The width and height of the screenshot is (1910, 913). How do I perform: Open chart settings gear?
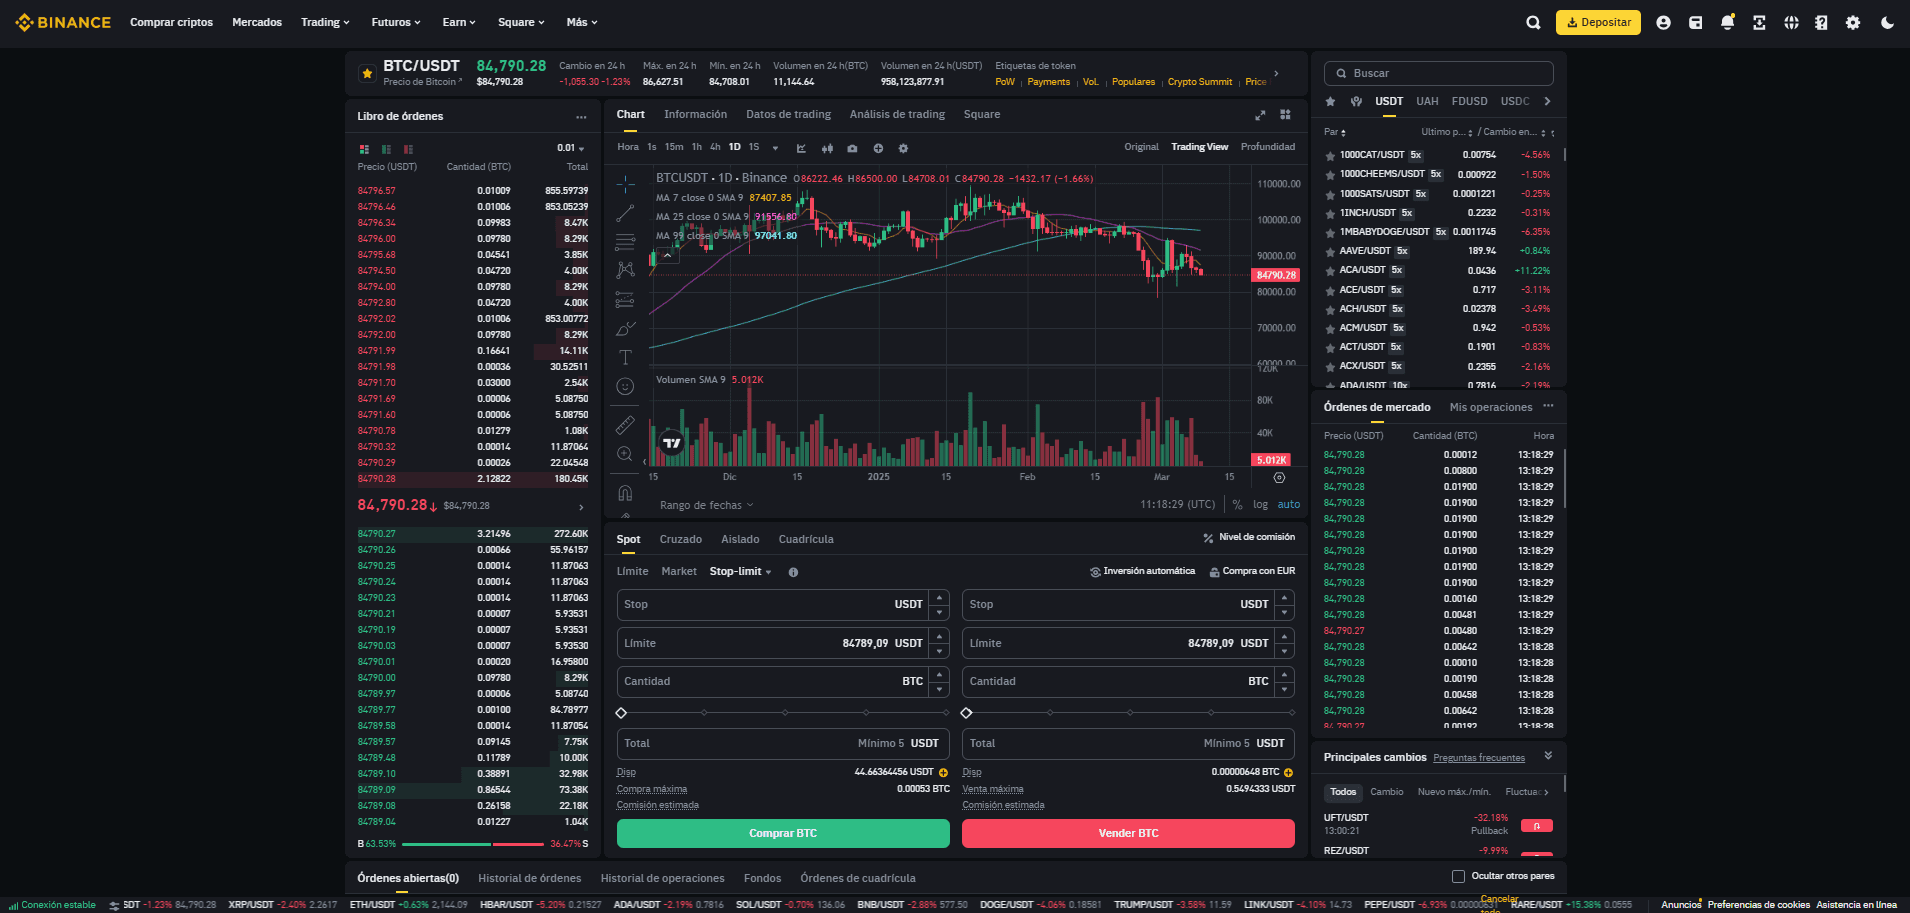coord(903,148)
